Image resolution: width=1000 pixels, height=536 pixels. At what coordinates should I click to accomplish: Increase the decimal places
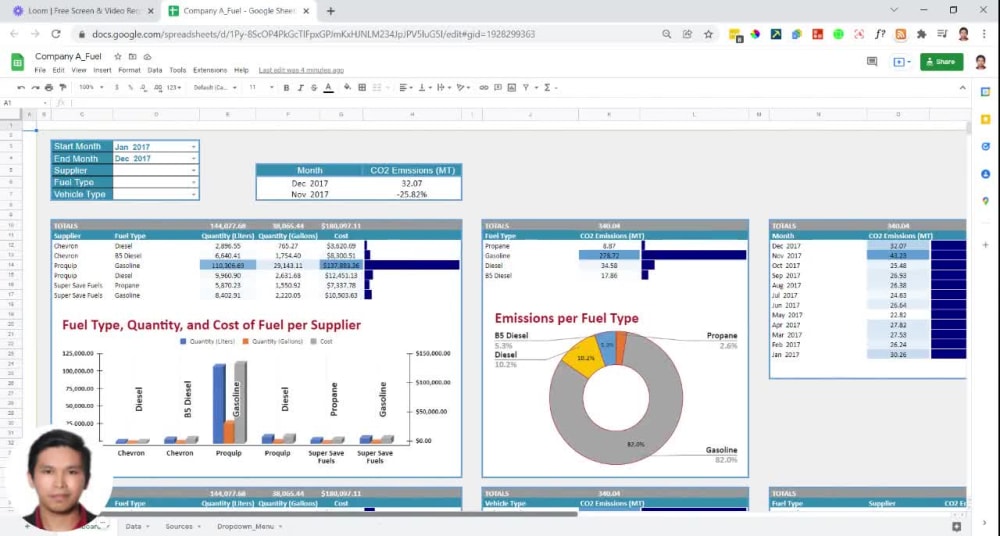(x=158, y=87)
